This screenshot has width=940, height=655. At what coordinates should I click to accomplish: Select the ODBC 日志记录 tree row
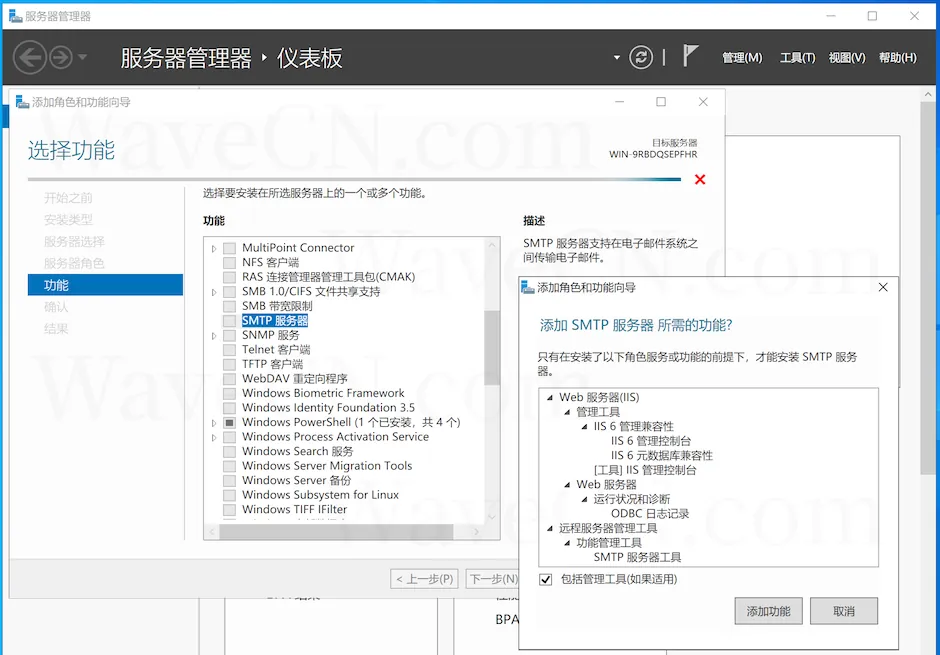[650, 514]
